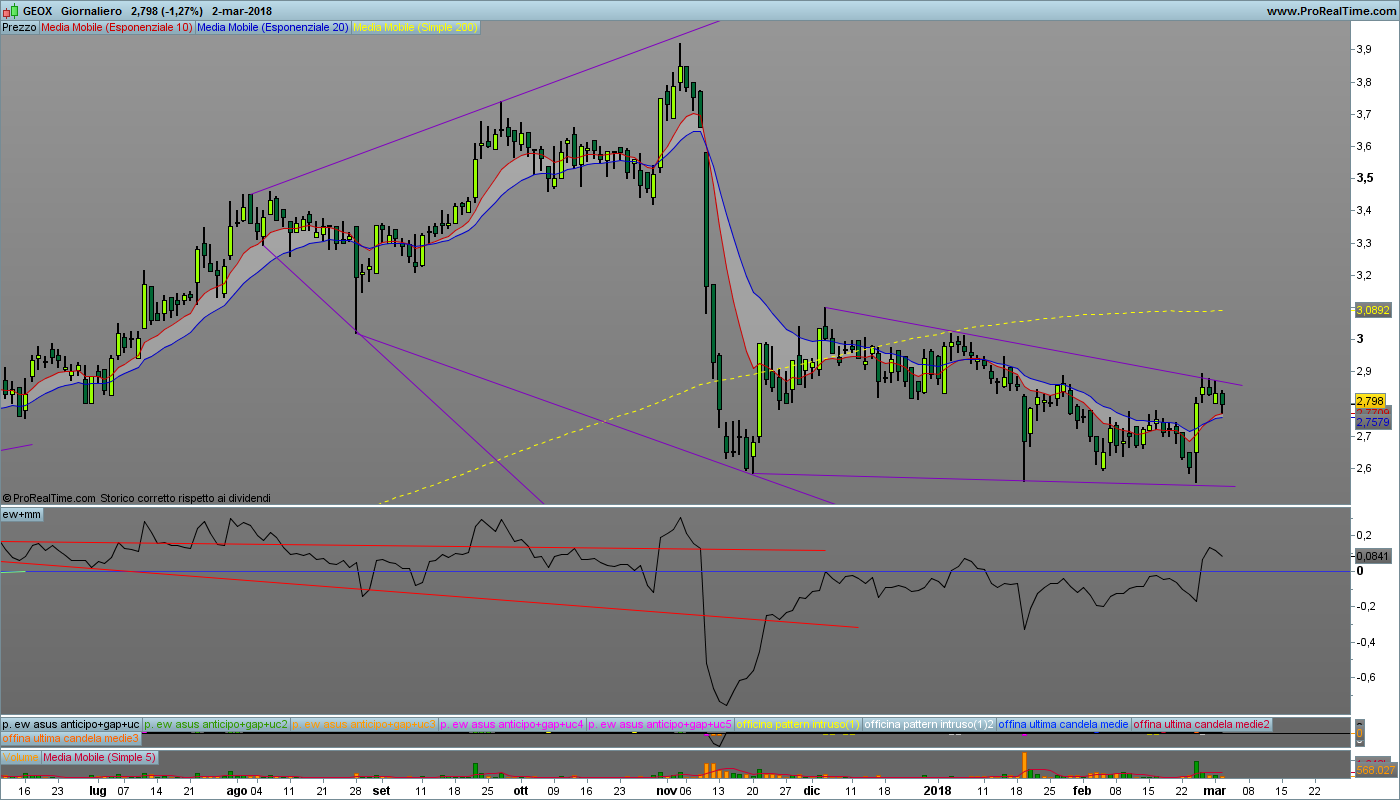
Task: Click the 3,6 price axis label
Action: (1362, 146)
